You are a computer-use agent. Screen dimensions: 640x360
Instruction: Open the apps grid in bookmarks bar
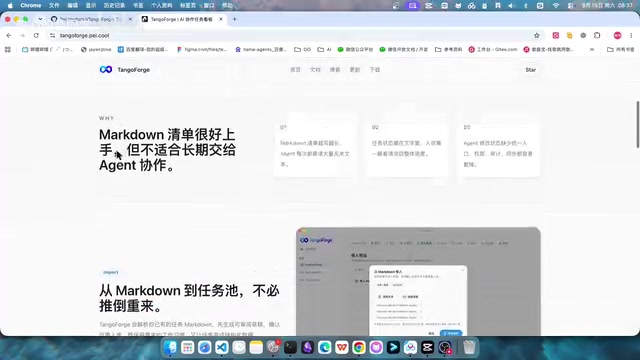[x=7, y=49]
